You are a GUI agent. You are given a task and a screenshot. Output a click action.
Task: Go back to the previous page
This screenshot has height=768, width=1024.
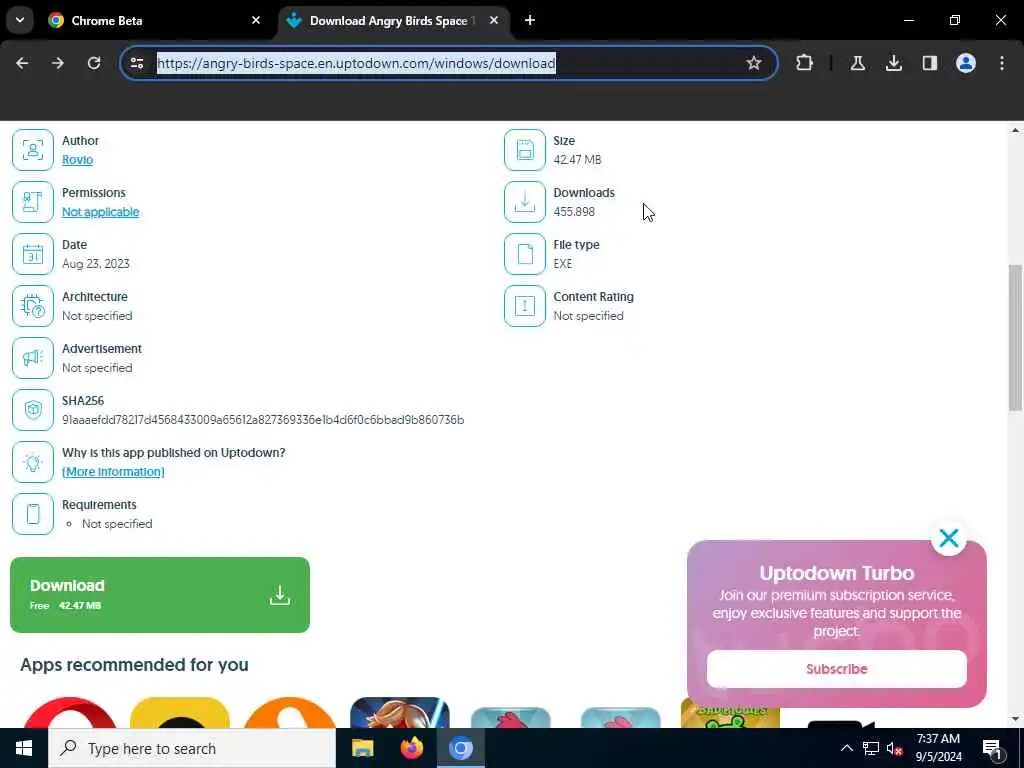22,63
